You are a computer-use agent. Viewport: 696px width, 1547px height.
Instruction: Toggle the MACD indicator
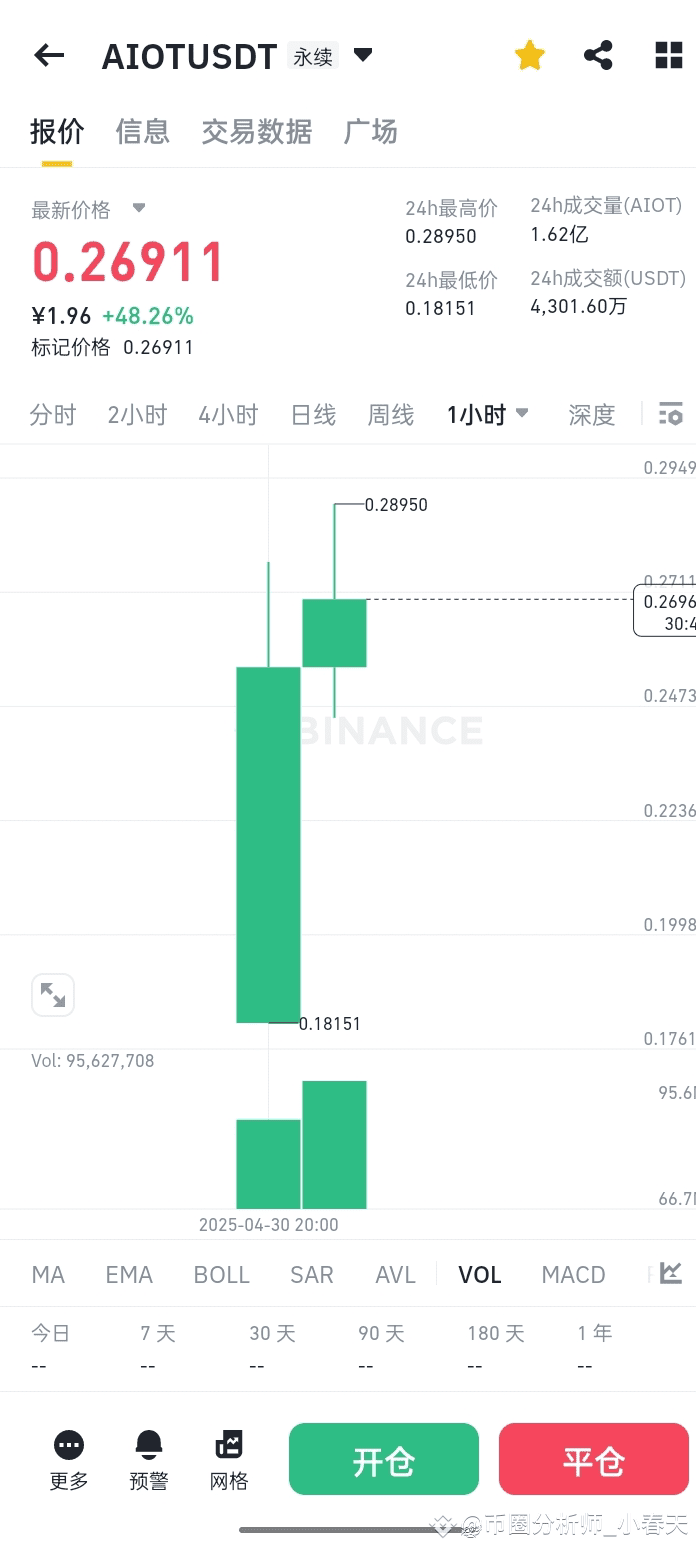click(x=573, y=1275)
